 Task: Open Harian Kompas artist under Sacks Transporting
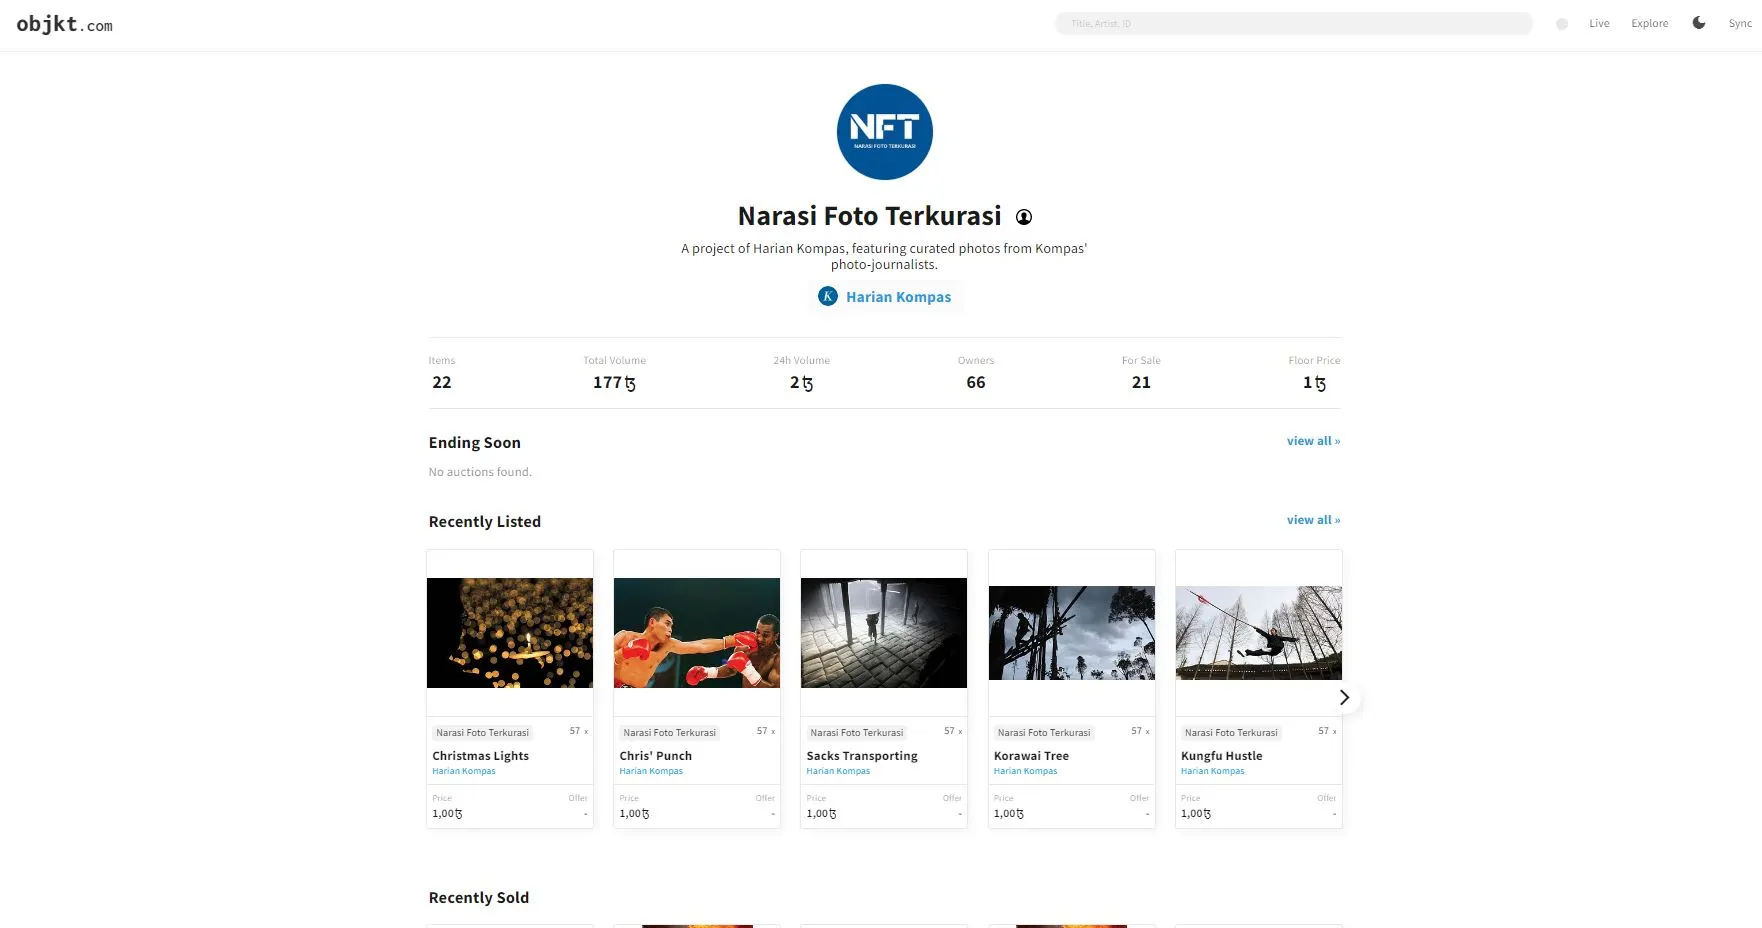coord(837,771)
